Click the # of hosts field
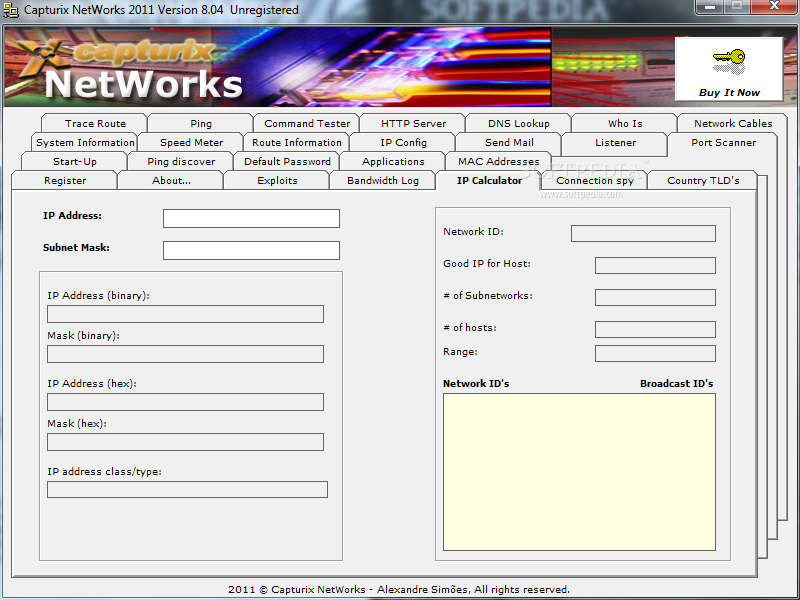800x600 pixels. [x=655, y=330]
